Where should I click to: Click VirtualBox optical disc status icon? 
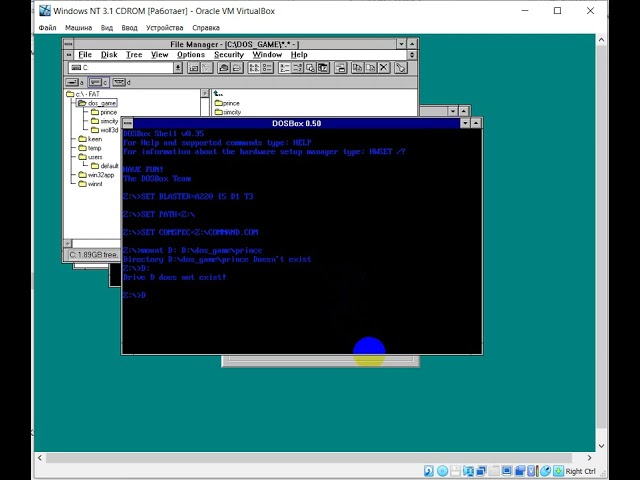tap(442, 471)
